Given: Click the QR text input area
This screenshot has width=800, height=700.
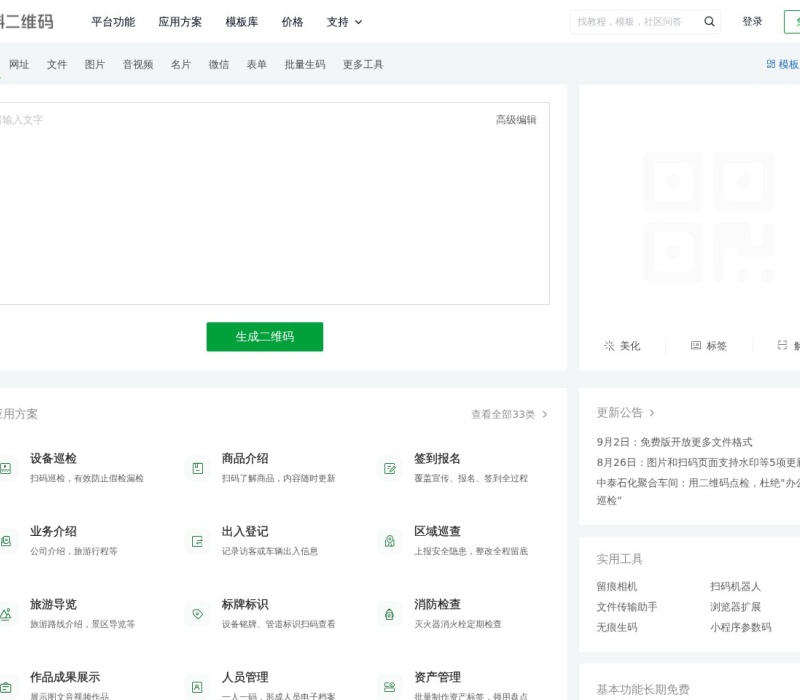Looking at the screenshot, I should (274, 204).
